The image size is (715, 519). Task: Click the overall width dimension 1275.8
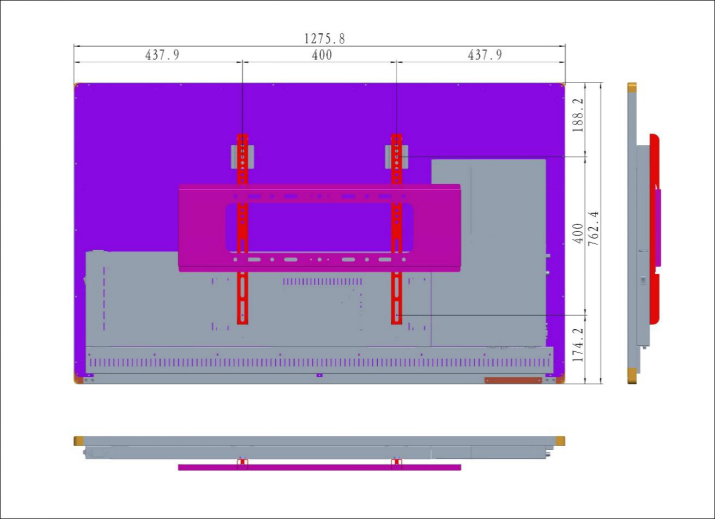[324, 39]
